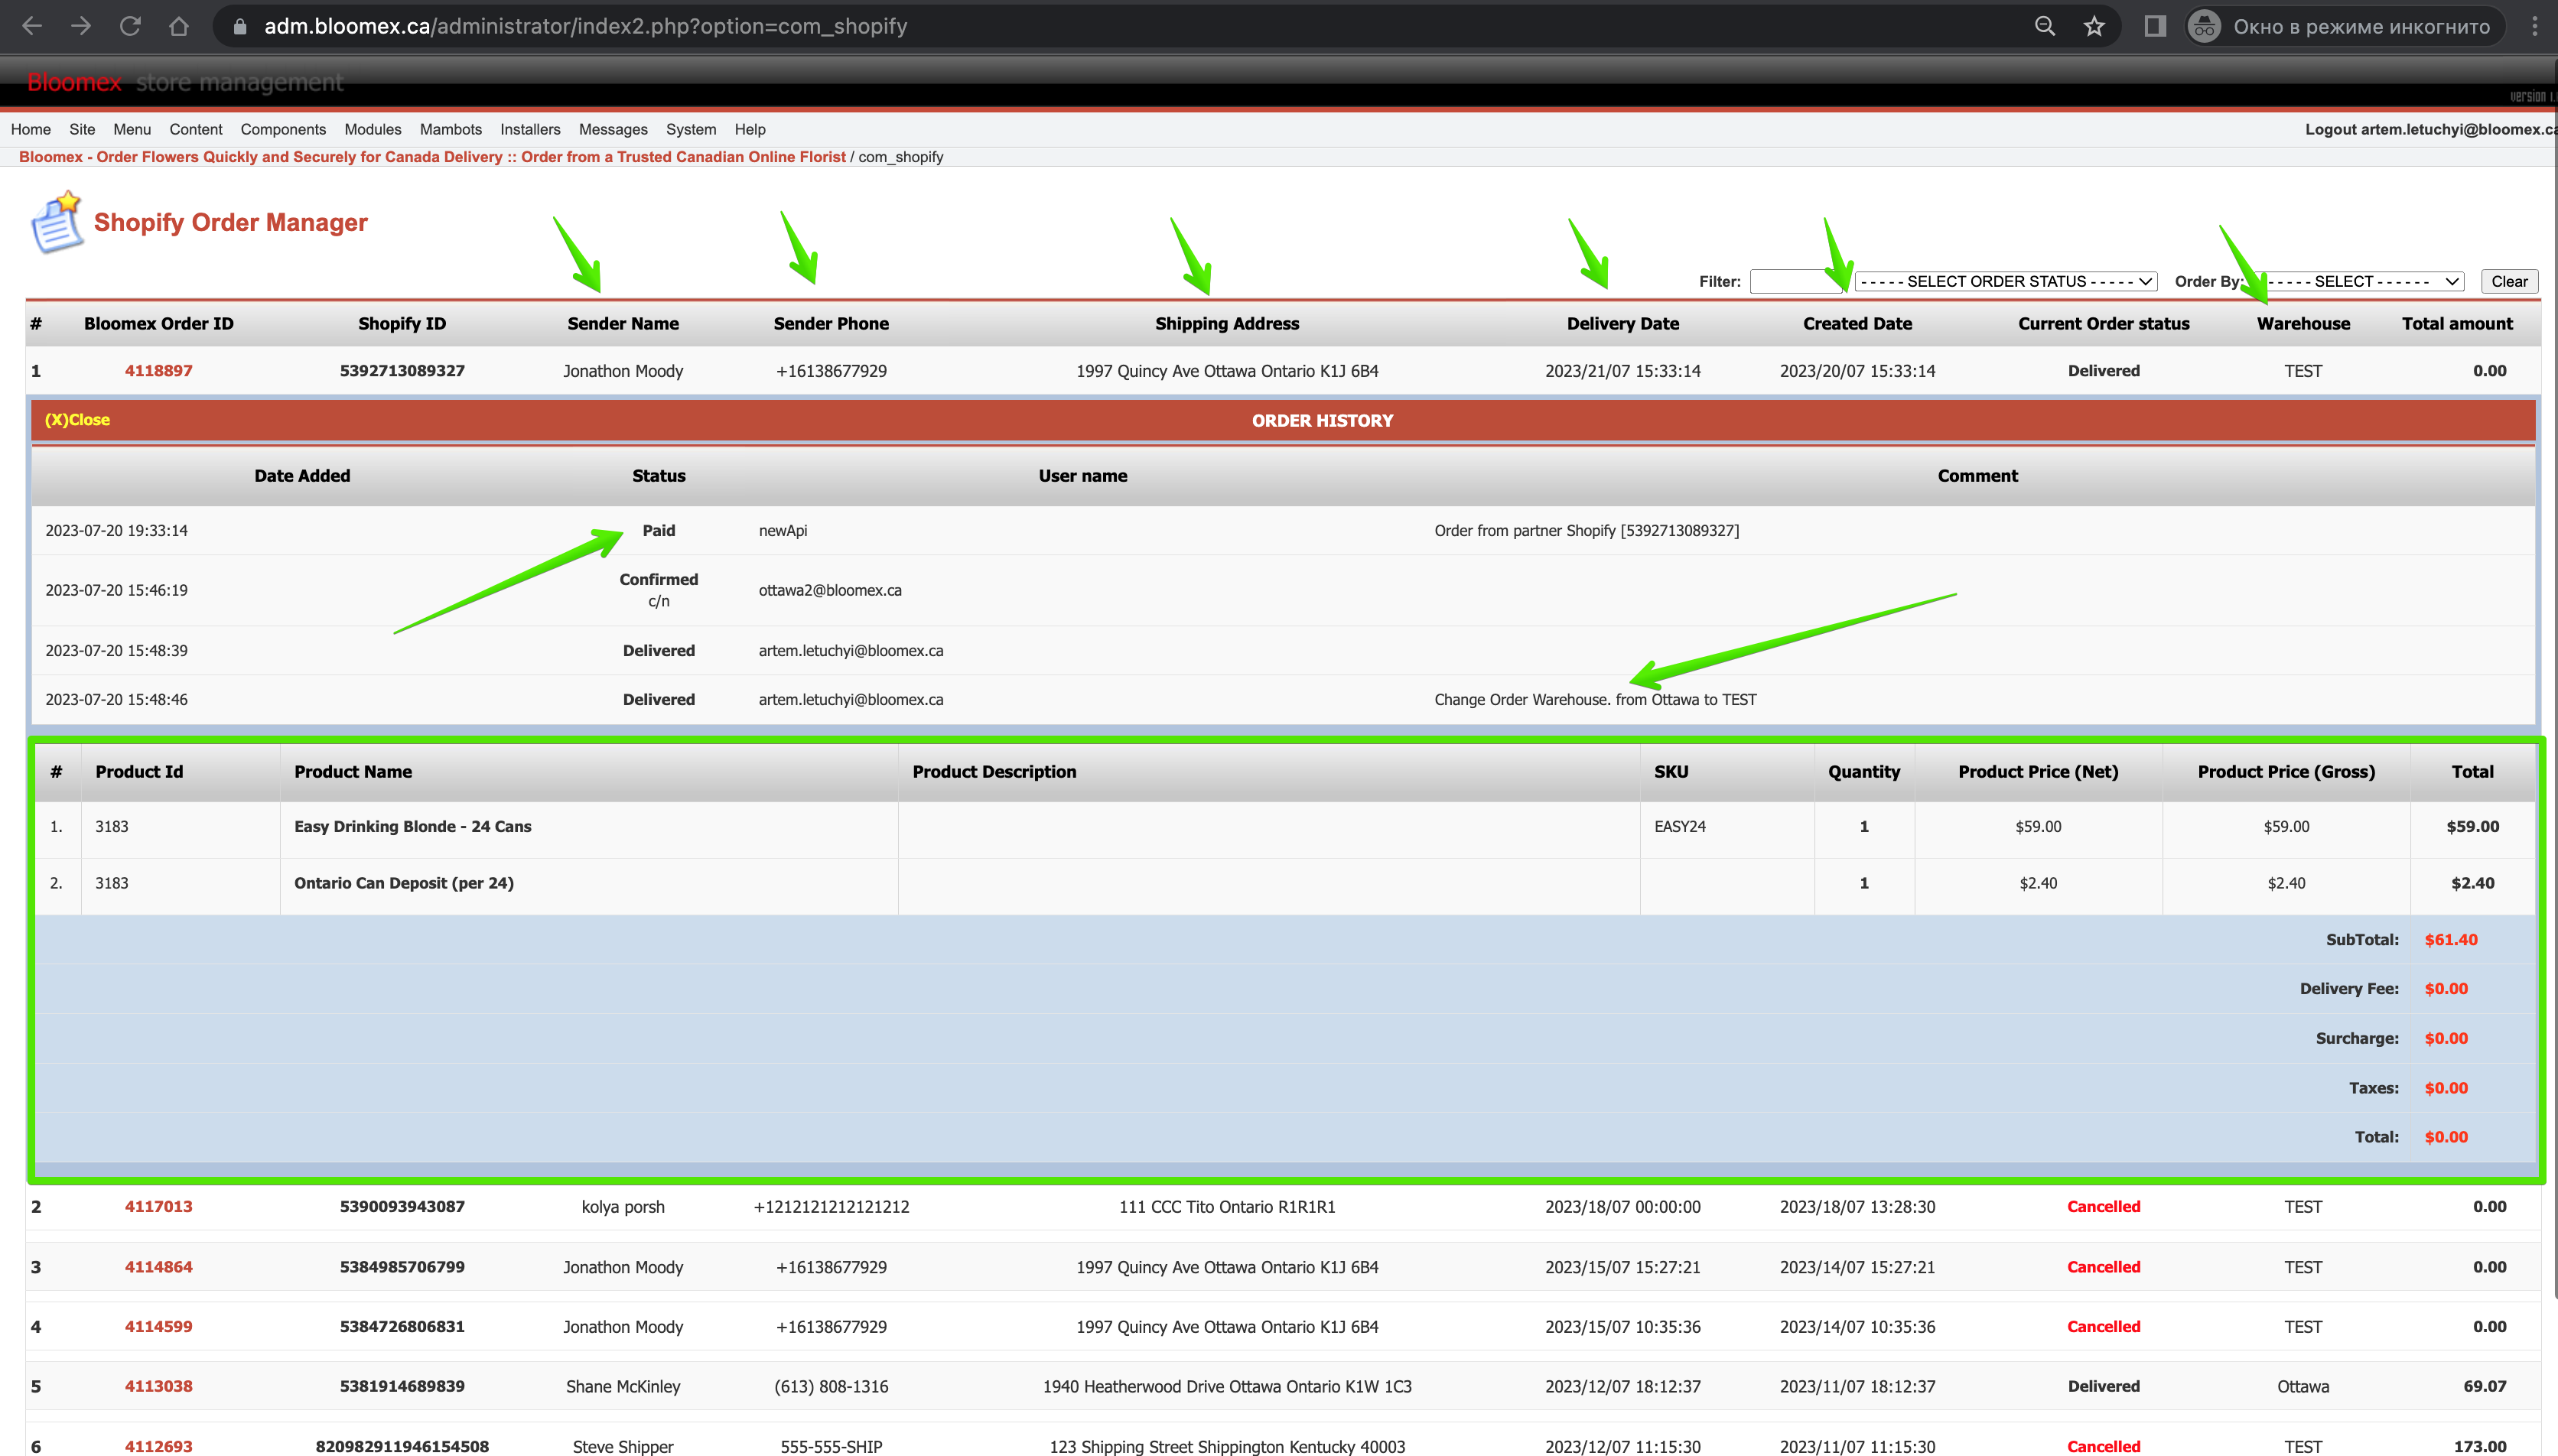Open the Messages menu
Image resolution: width=2558 pixels, height=1456 pixels.
point(613,129)
